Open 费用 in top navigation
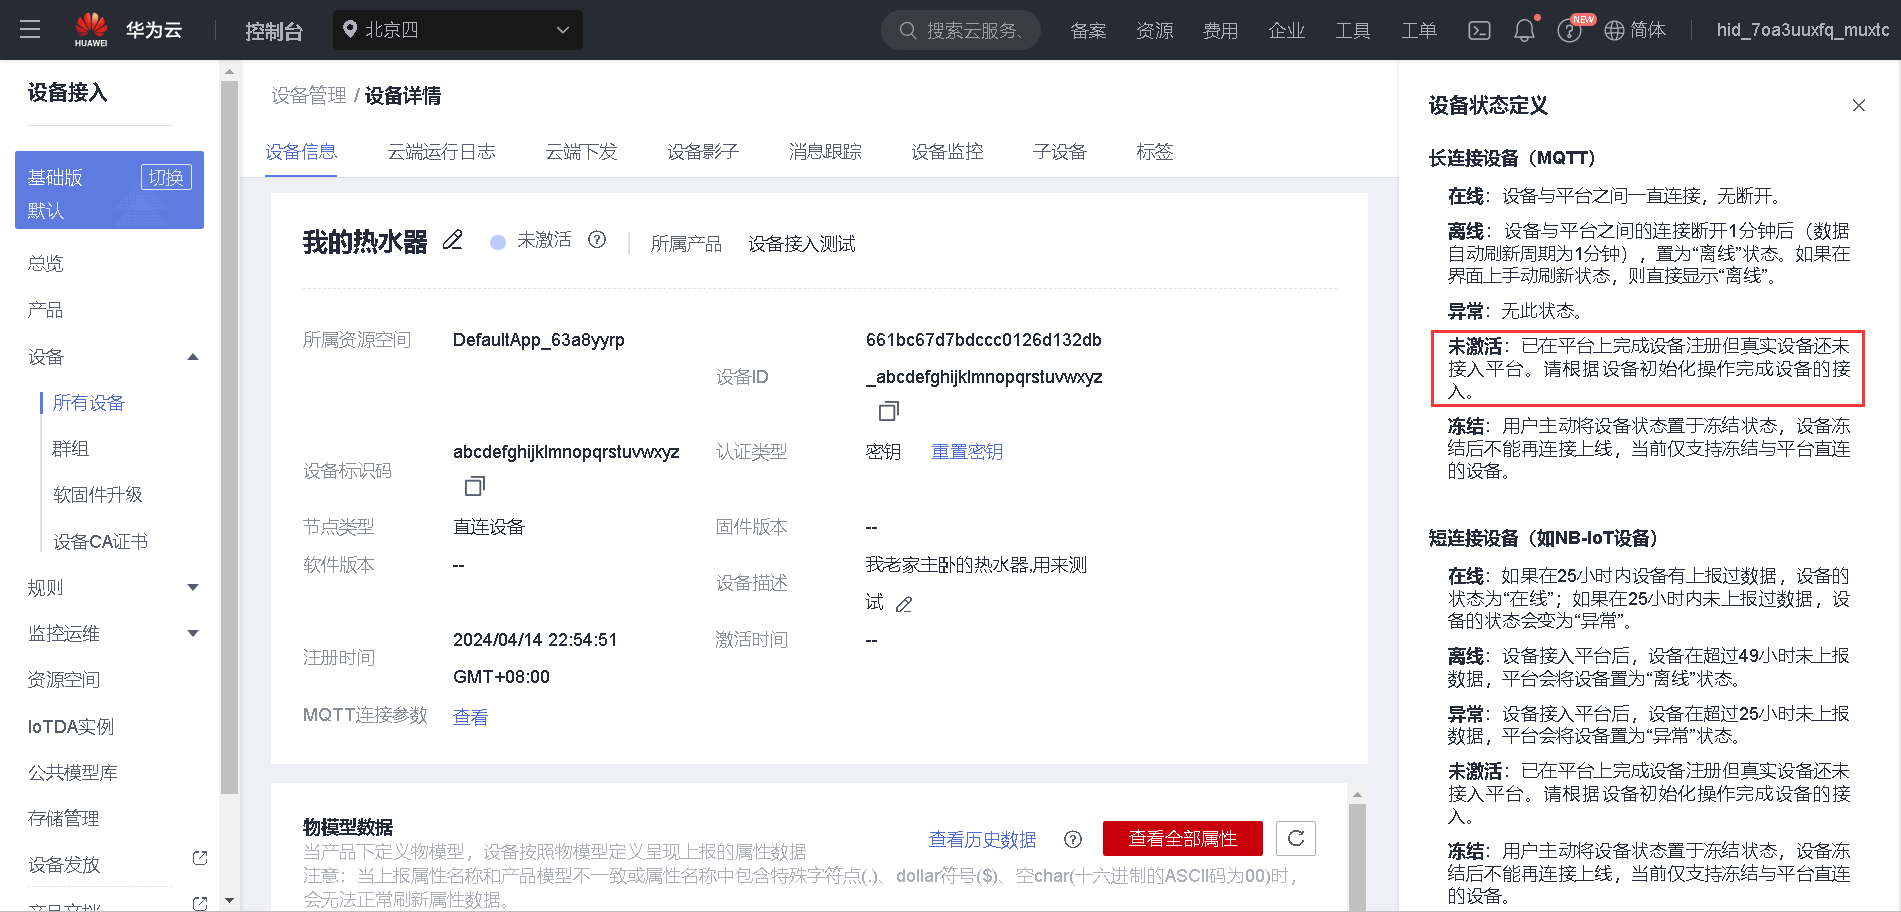Screen dimensions: 1901x912 coord(1220,31)
